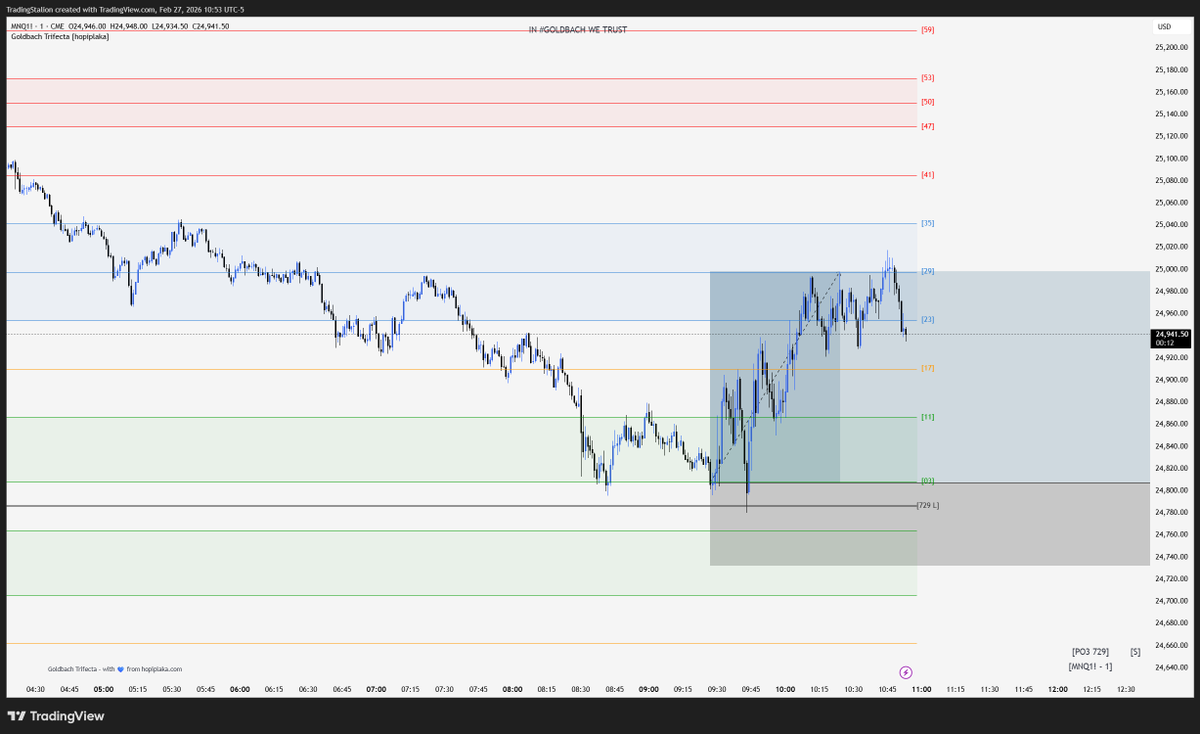Select the orange [17] level label
1200x734 pixels.
[x=926, y=368]
